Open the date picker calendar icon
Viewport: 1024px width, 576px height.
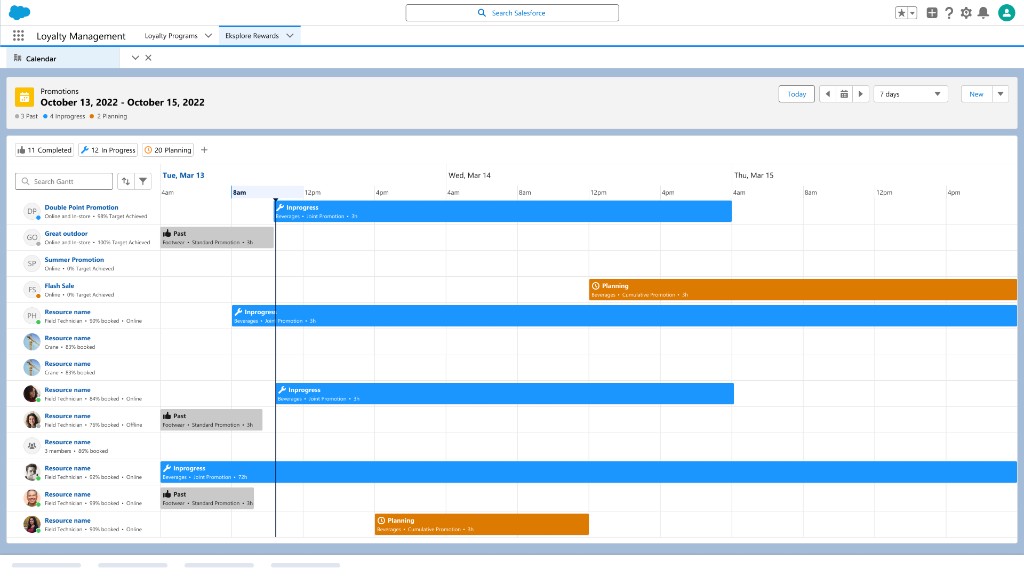(x=844, y=94)
